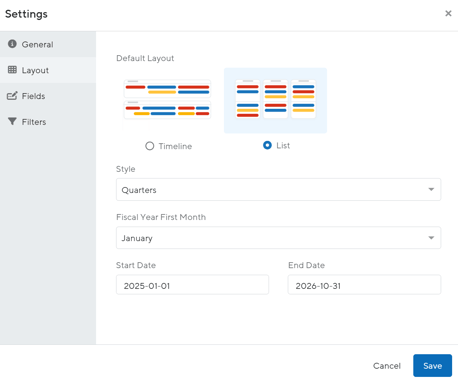Viewport: 458px width, 382px height.
Task: Click the Layout grid icon
Action: [12, 70]
